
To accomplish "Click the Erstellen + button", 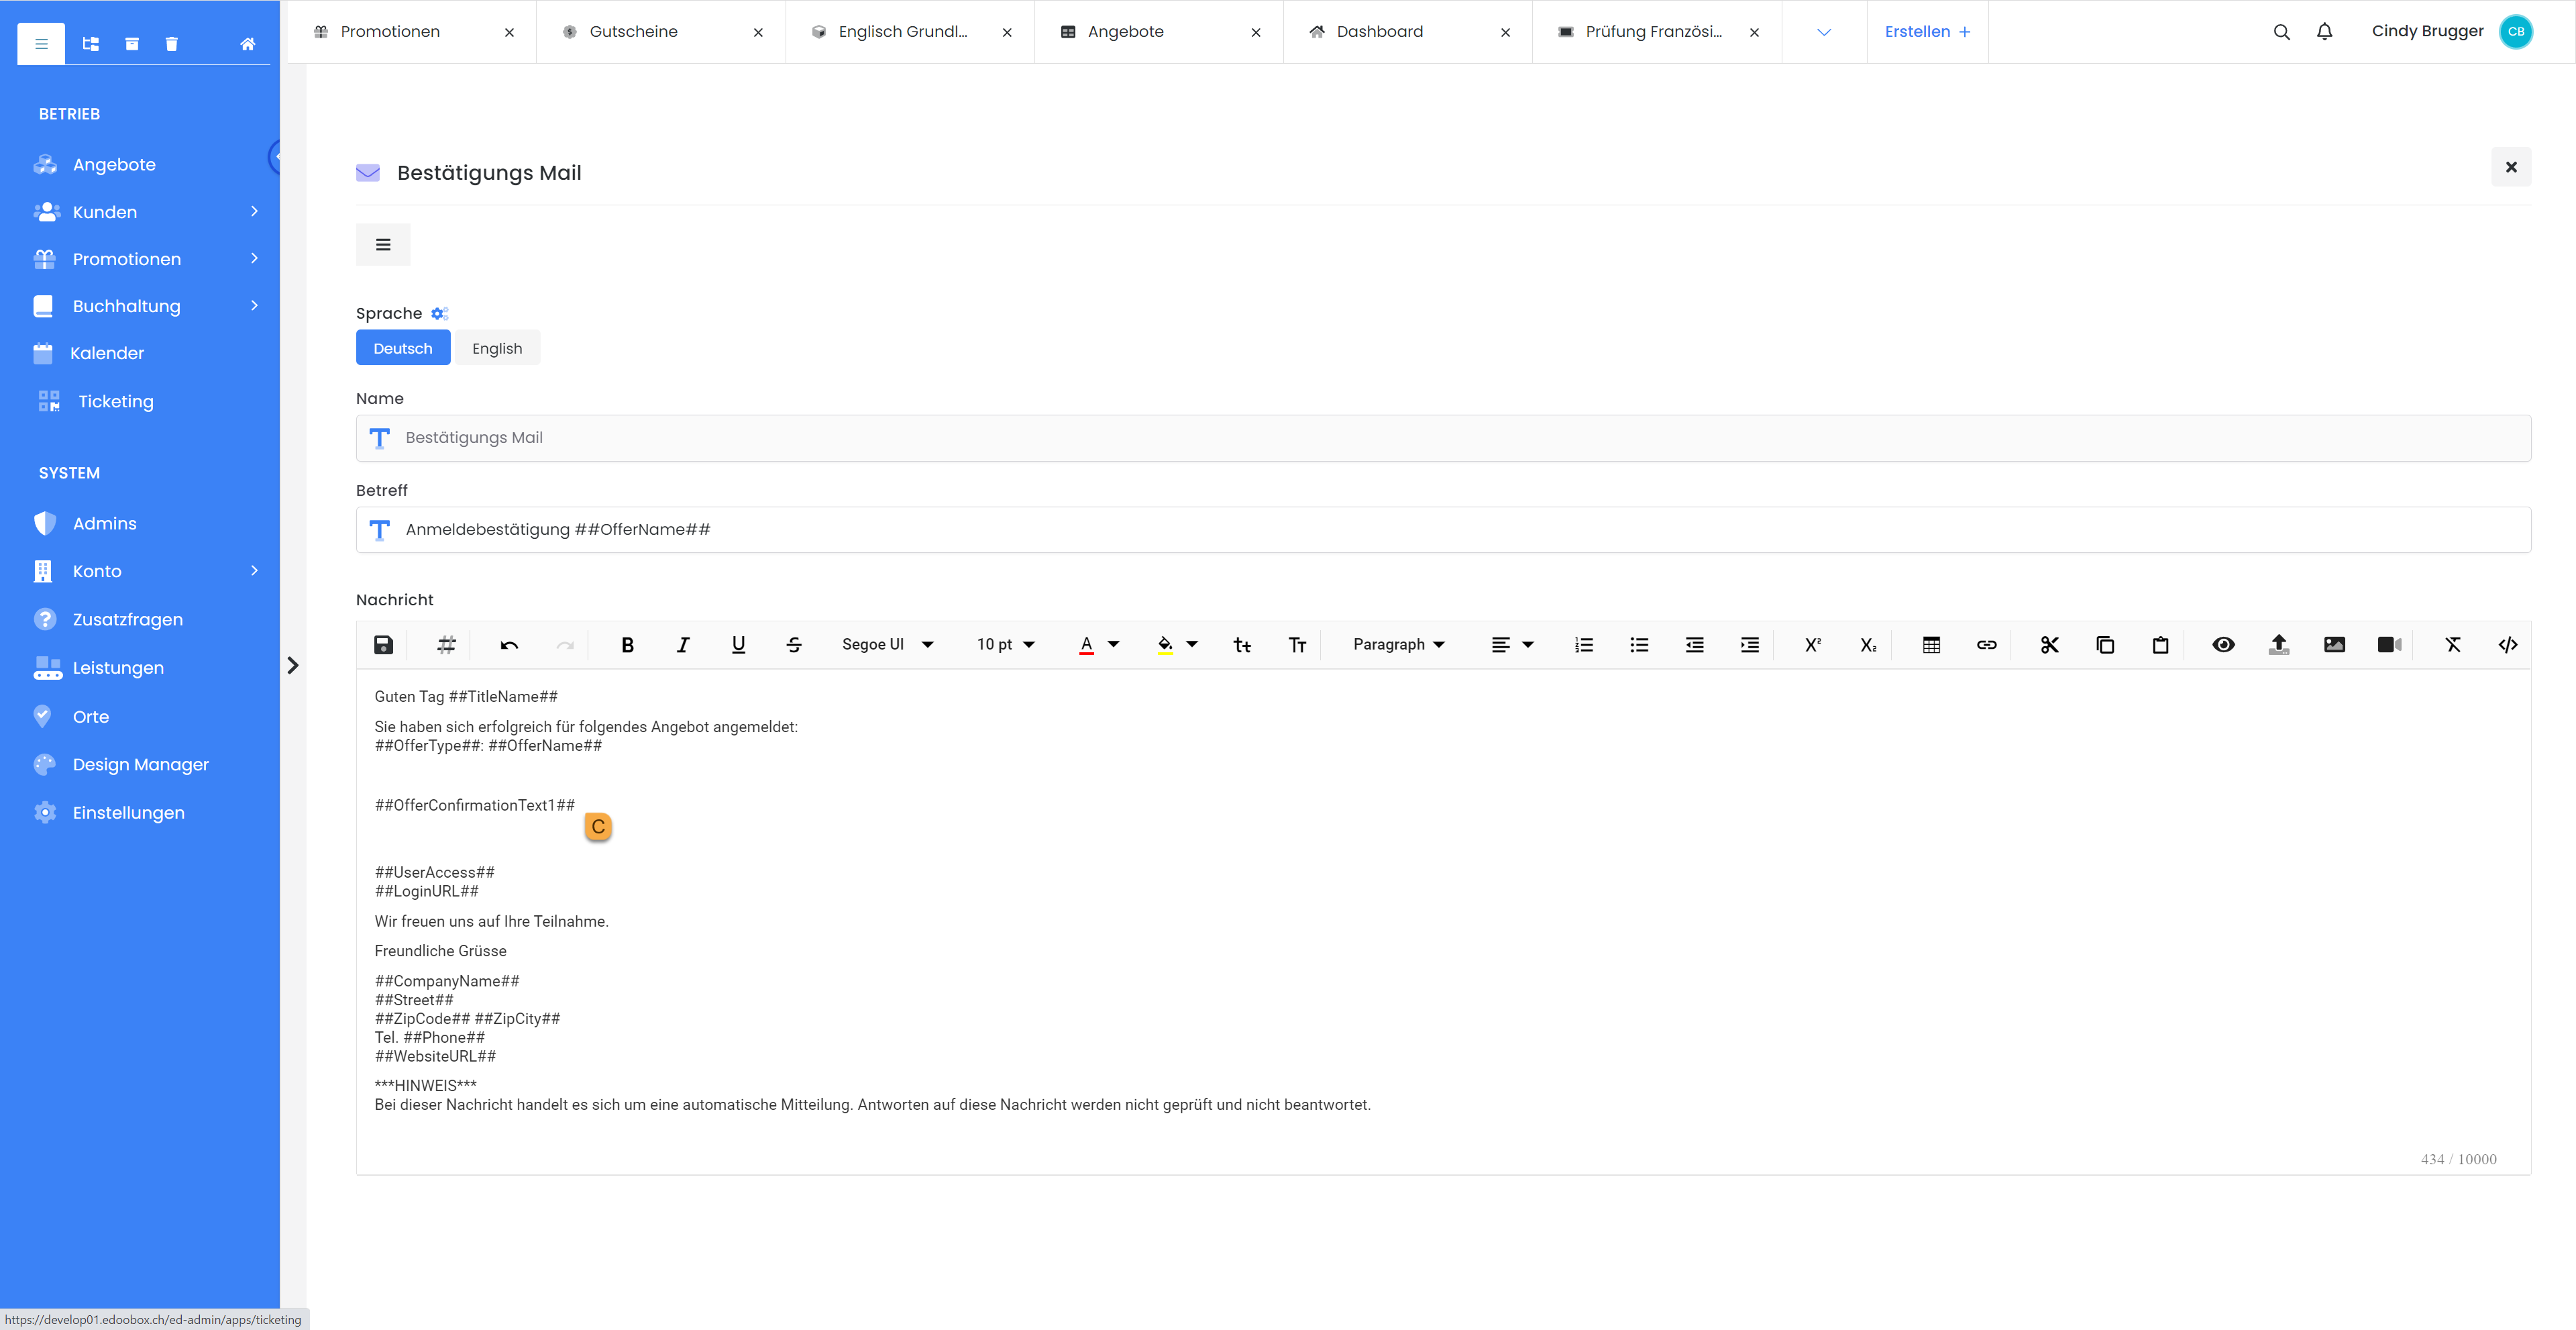I will (1927, 32).
